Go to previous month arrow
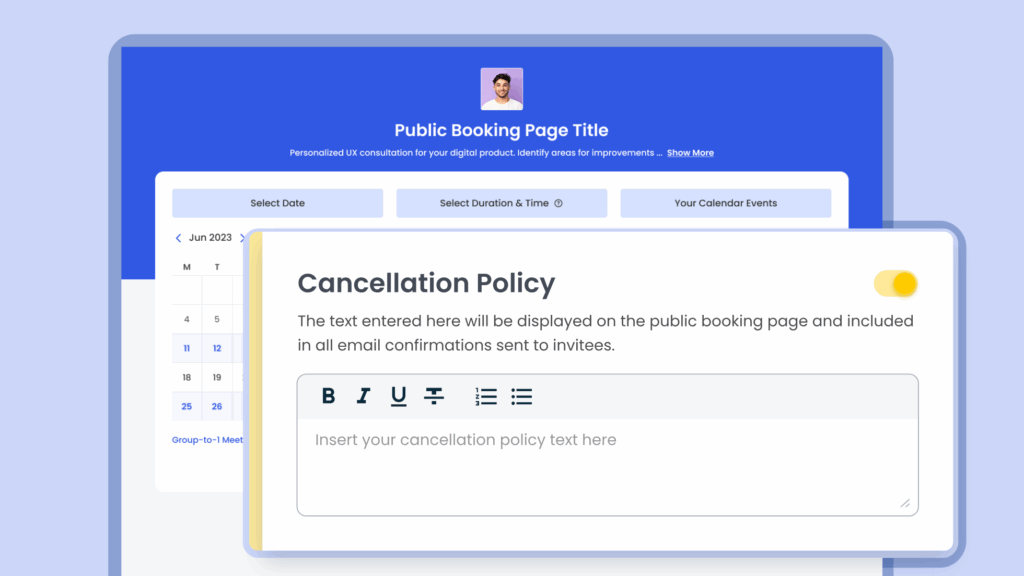Image resolution: width=1024 pixels, height=576 pixels. [x=178, y=238]
